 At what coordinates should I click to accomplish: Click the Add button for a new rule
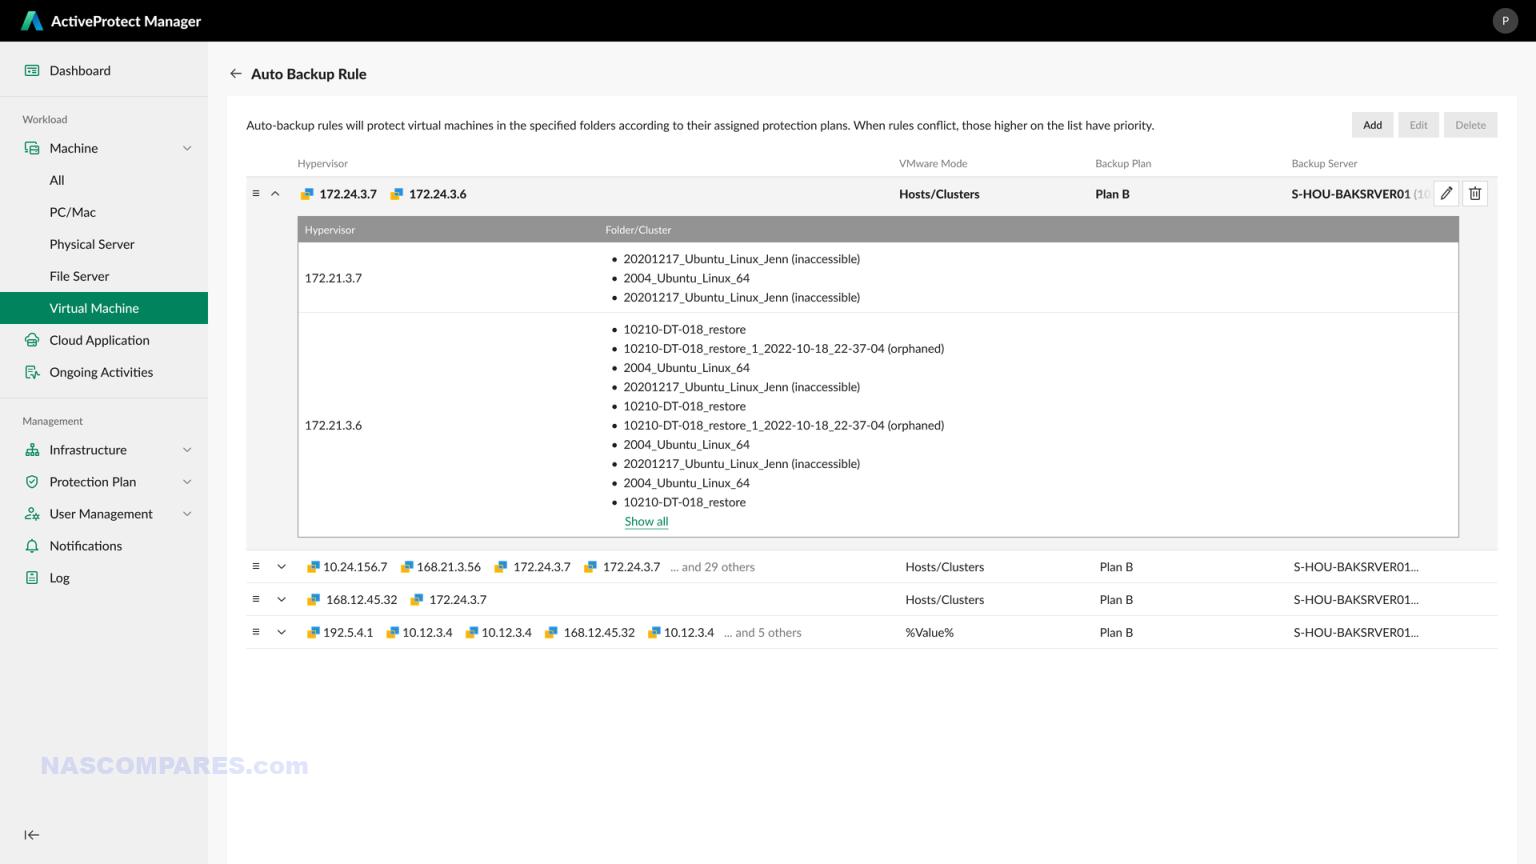[x=1372, y=124]
